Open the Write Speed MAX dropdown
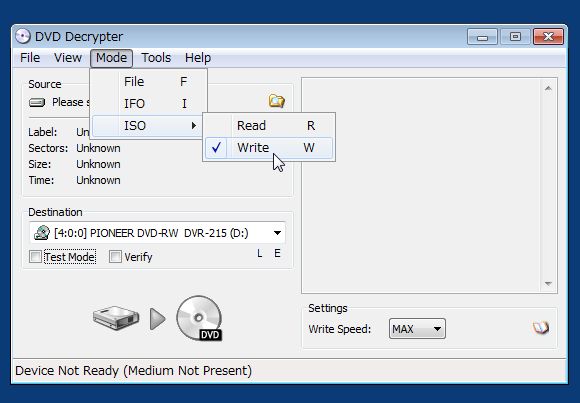Image resolution: width=580 pixels, height=403 pixels. coord(417,329)
